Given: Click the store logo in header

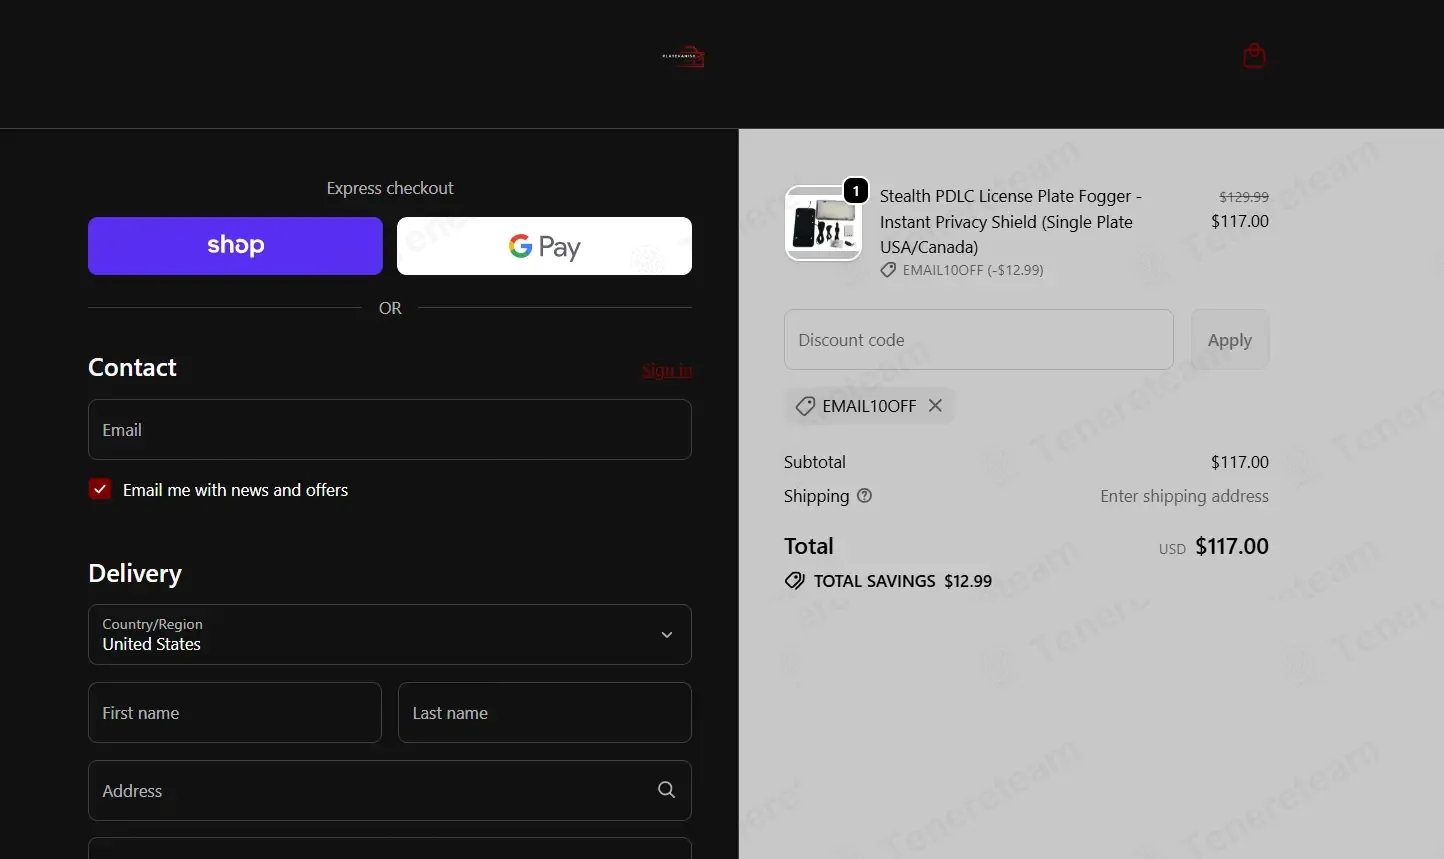Looking at the screenshot, I should (684, 57).
